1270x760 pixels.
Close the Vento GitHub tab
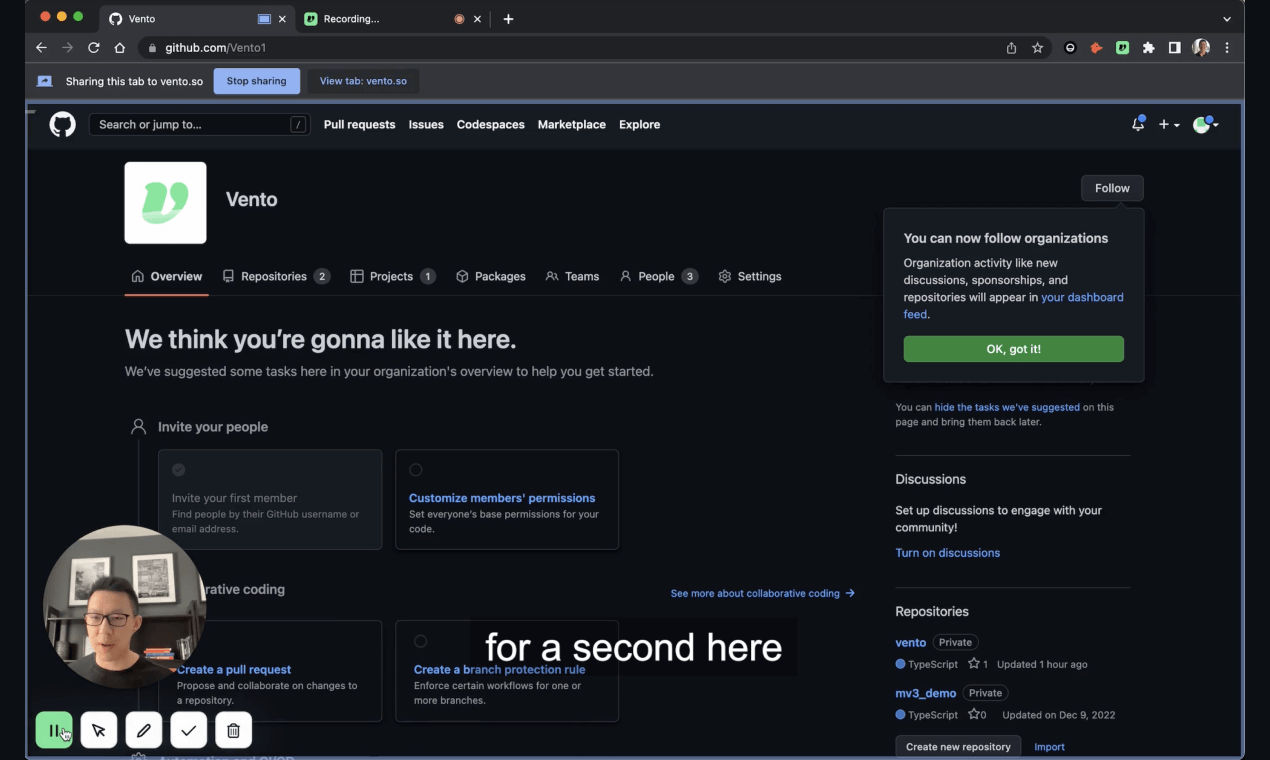(x=282, y=19)
